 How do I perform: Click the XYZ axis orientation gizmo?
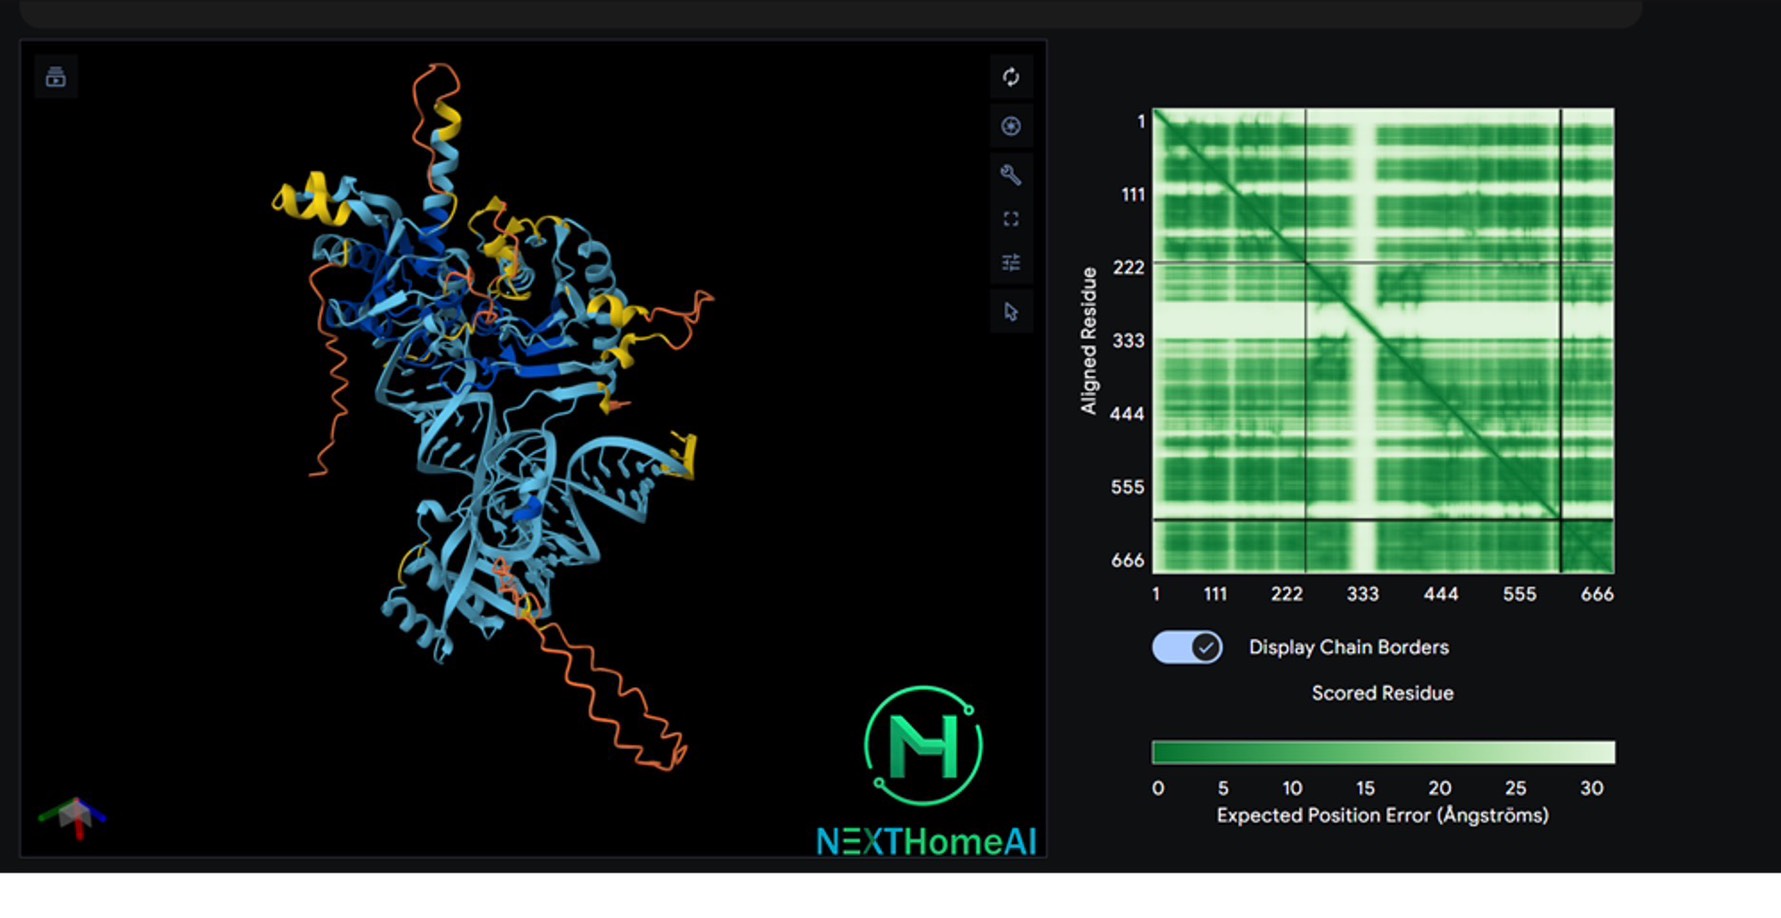pos(74,817)
